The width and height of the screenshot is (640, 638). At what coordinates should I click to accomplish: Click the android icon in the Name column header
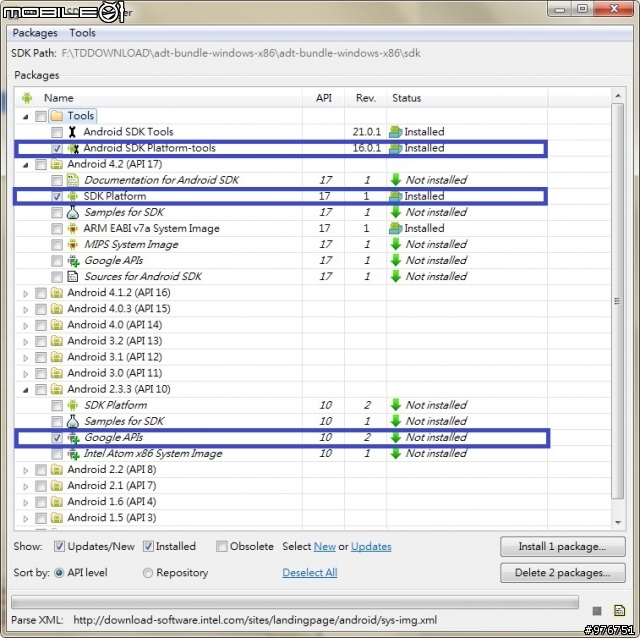click(27, 98)
